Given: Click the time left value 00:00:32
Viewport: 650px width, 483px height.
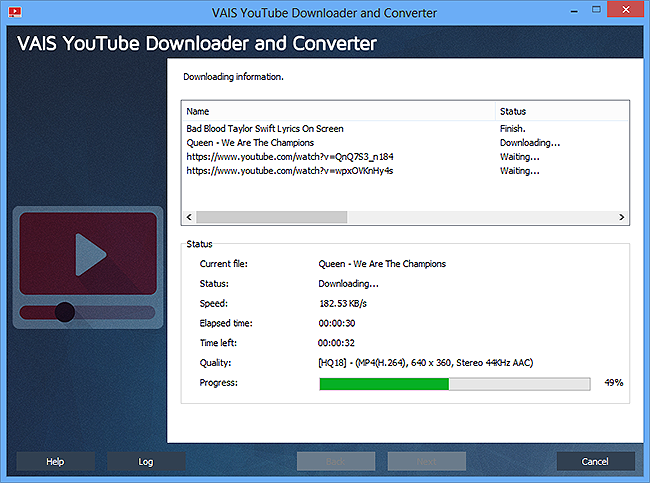Looking at the screenshot, I should 336,343.
